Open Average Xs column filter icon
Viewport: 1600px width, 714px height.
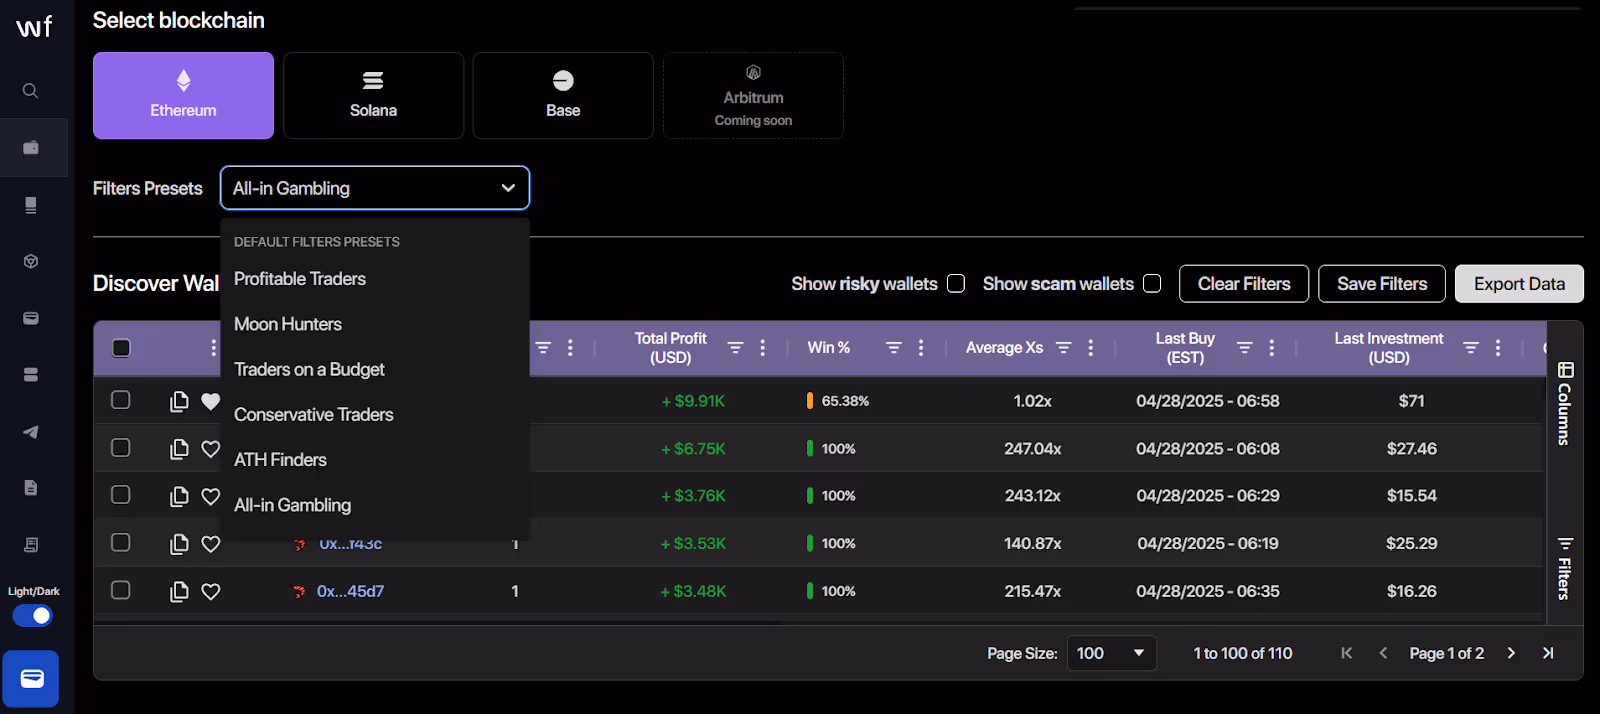tap(1064, 348)
